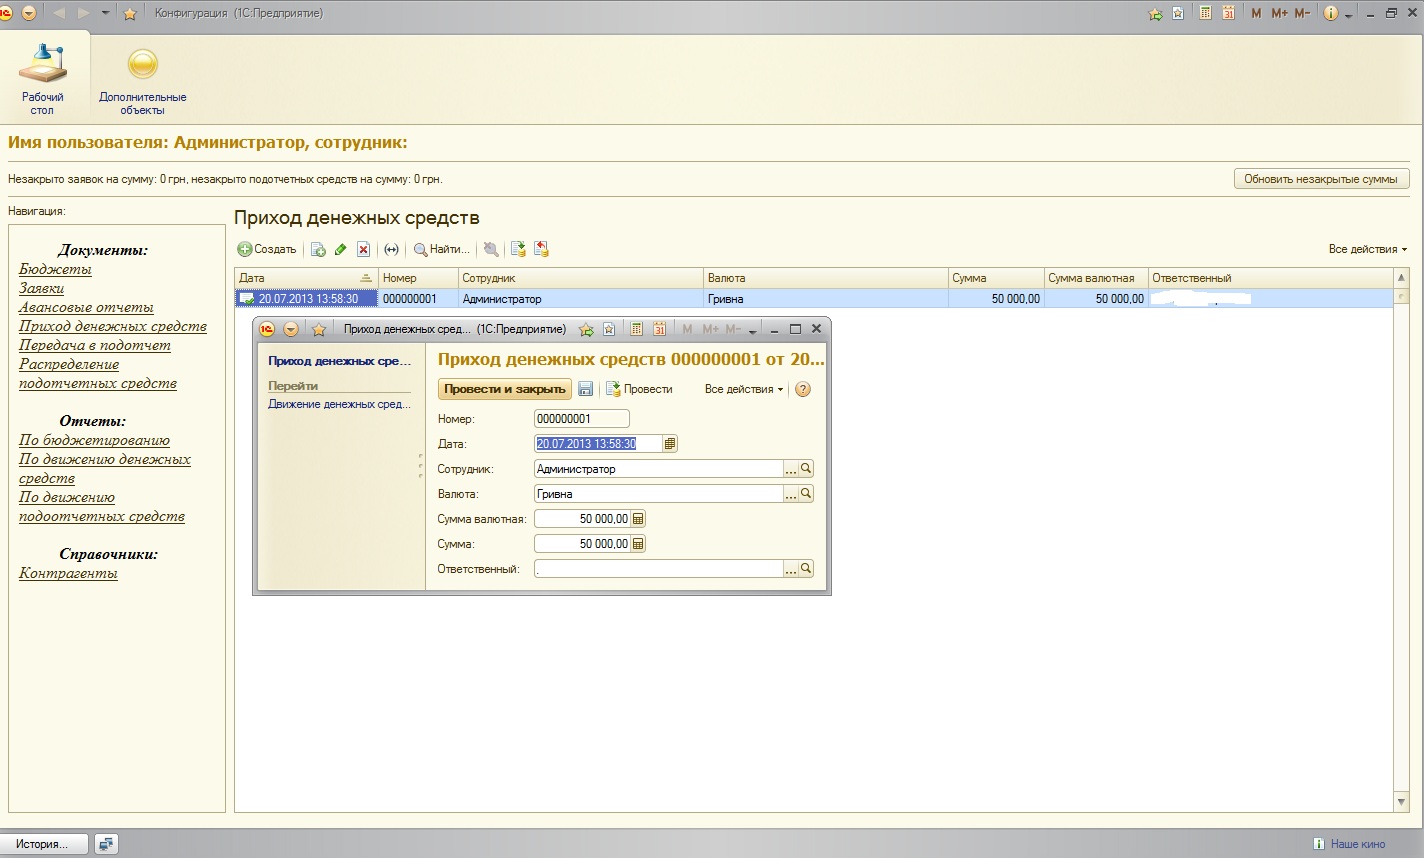Click Найти... button

[x=442, y=249]
